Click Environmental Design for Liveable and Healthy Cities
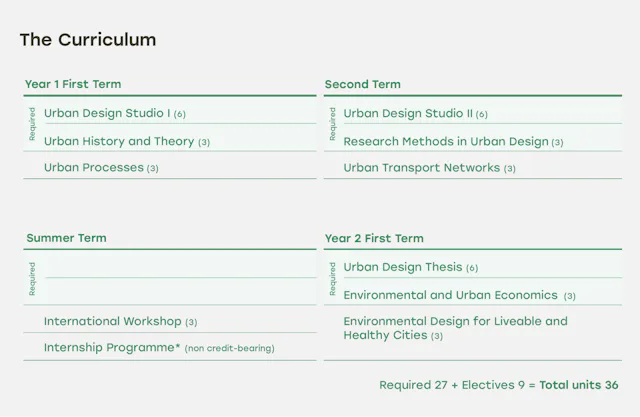This screenshot has width=640, height=417. (x=454, y=328)
